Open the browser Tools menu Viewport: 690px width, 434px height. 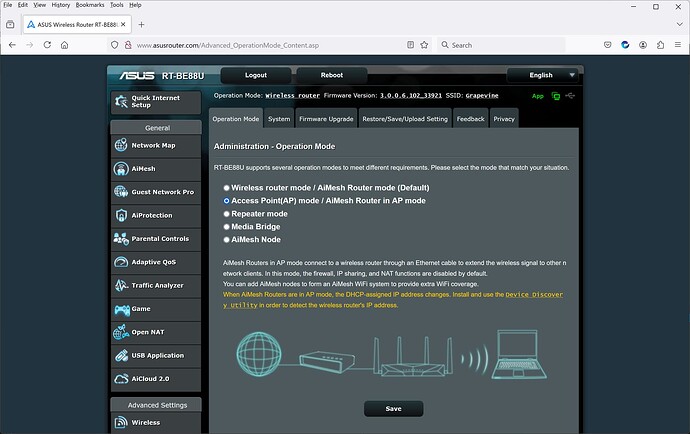click(117, 5)
